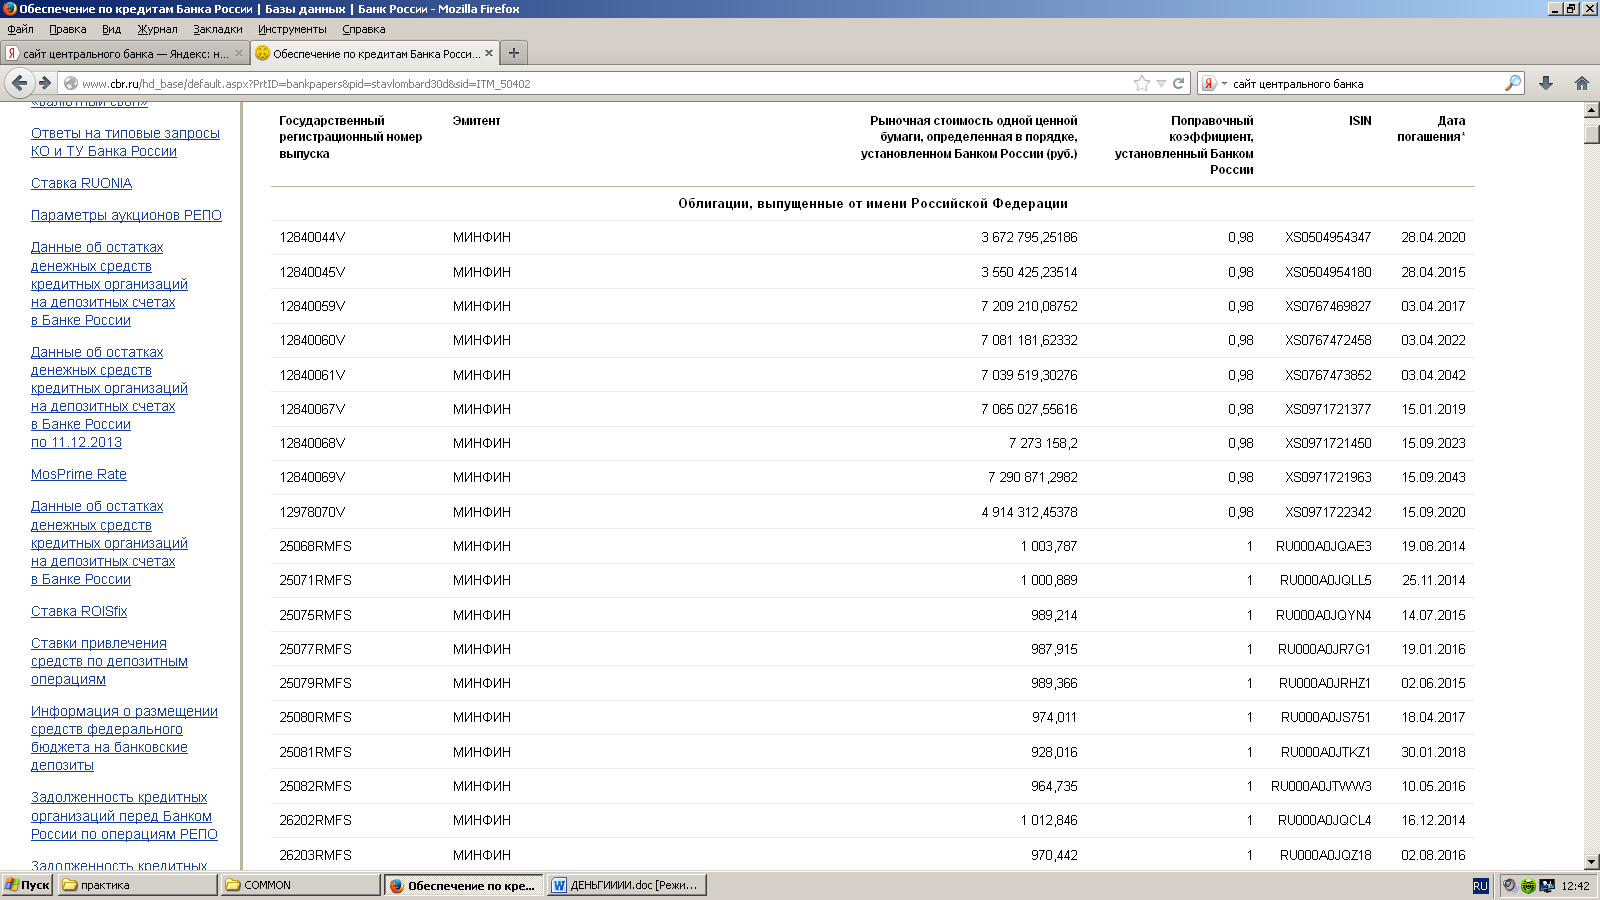Open 'Информация о размещении средств федерального бюджета'
Image resolution: width=1600 pixels, height=900 pixels.
coord(124,738)
